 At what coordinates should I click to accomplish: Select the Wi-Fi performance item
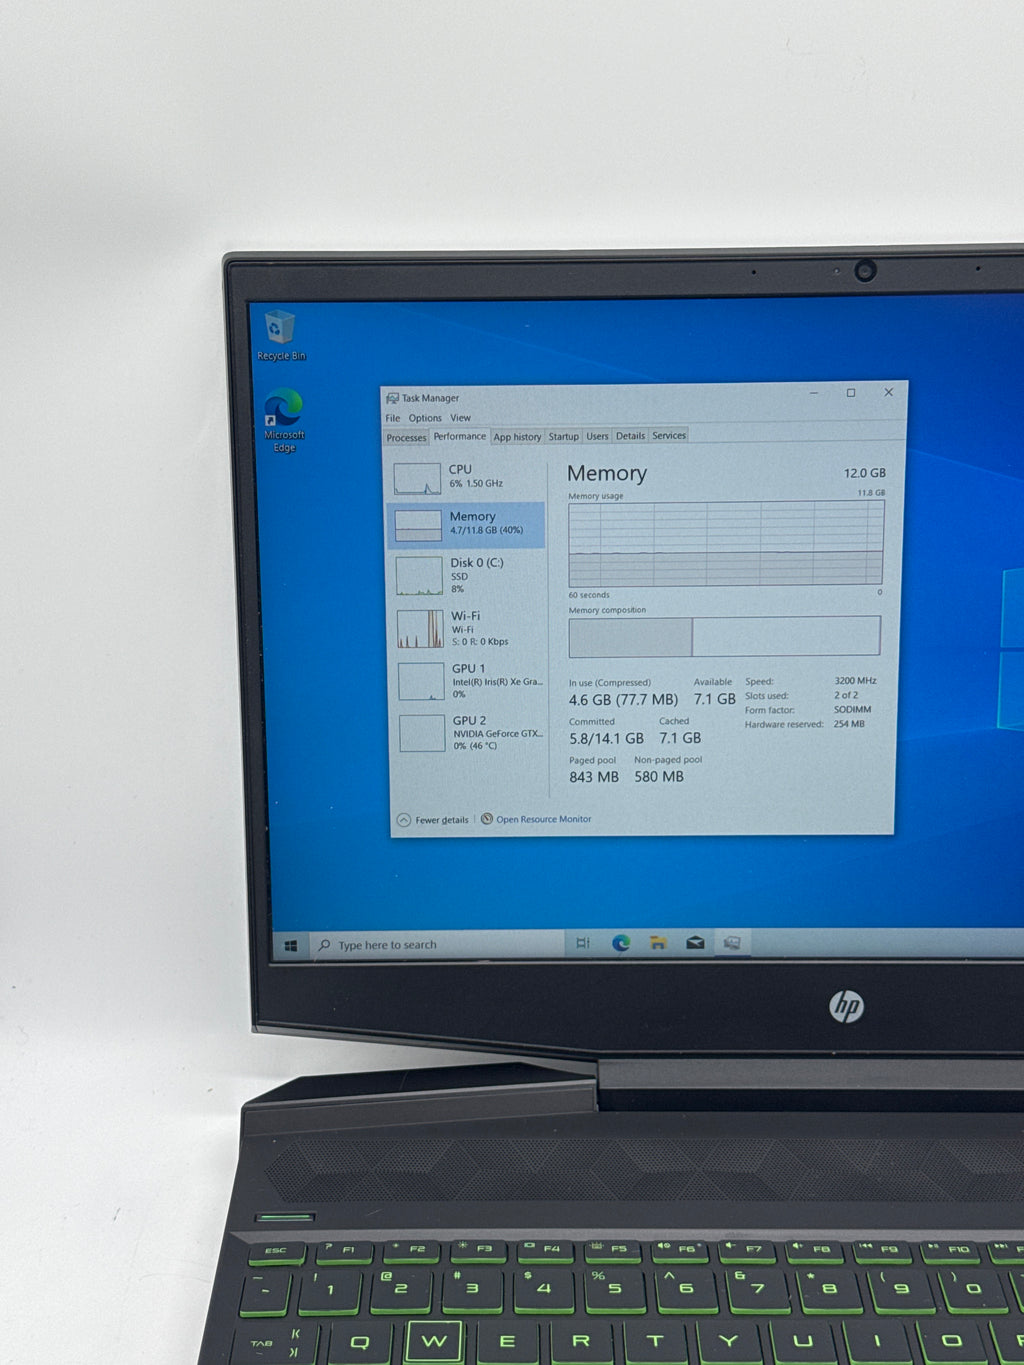point(469,628)
